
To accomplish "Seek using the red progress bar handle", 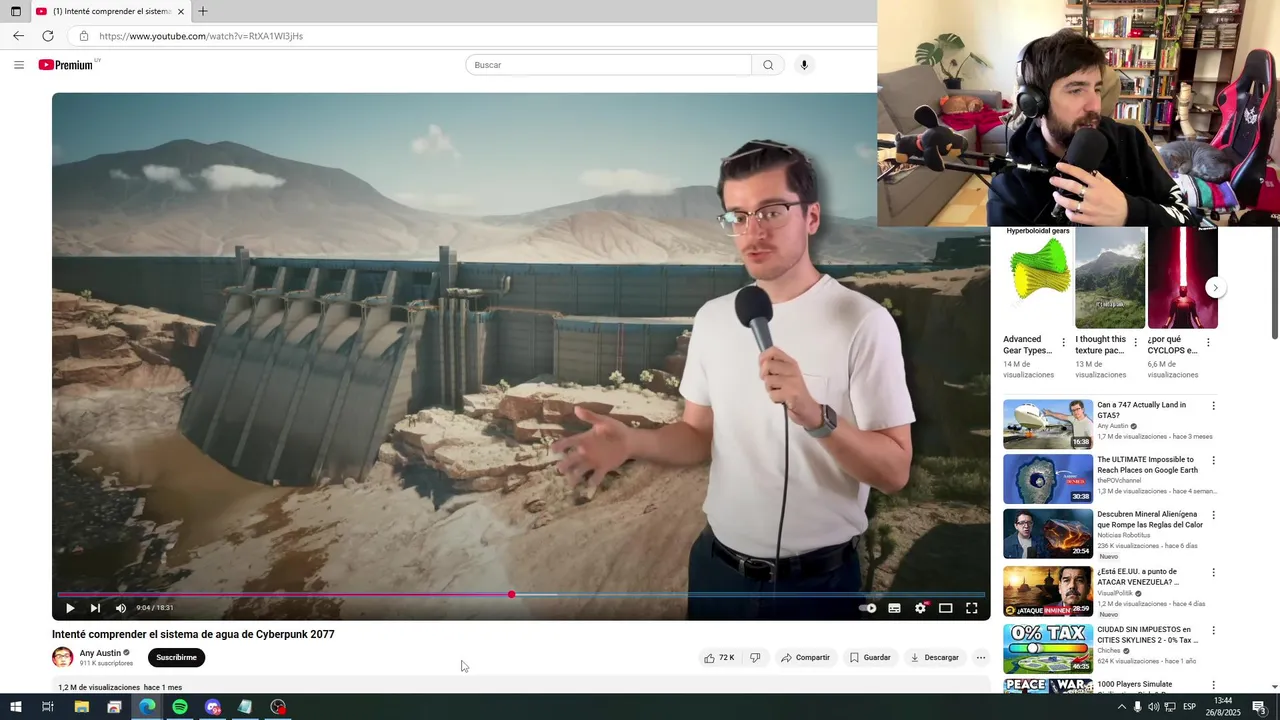I will (x=511, y=594).
